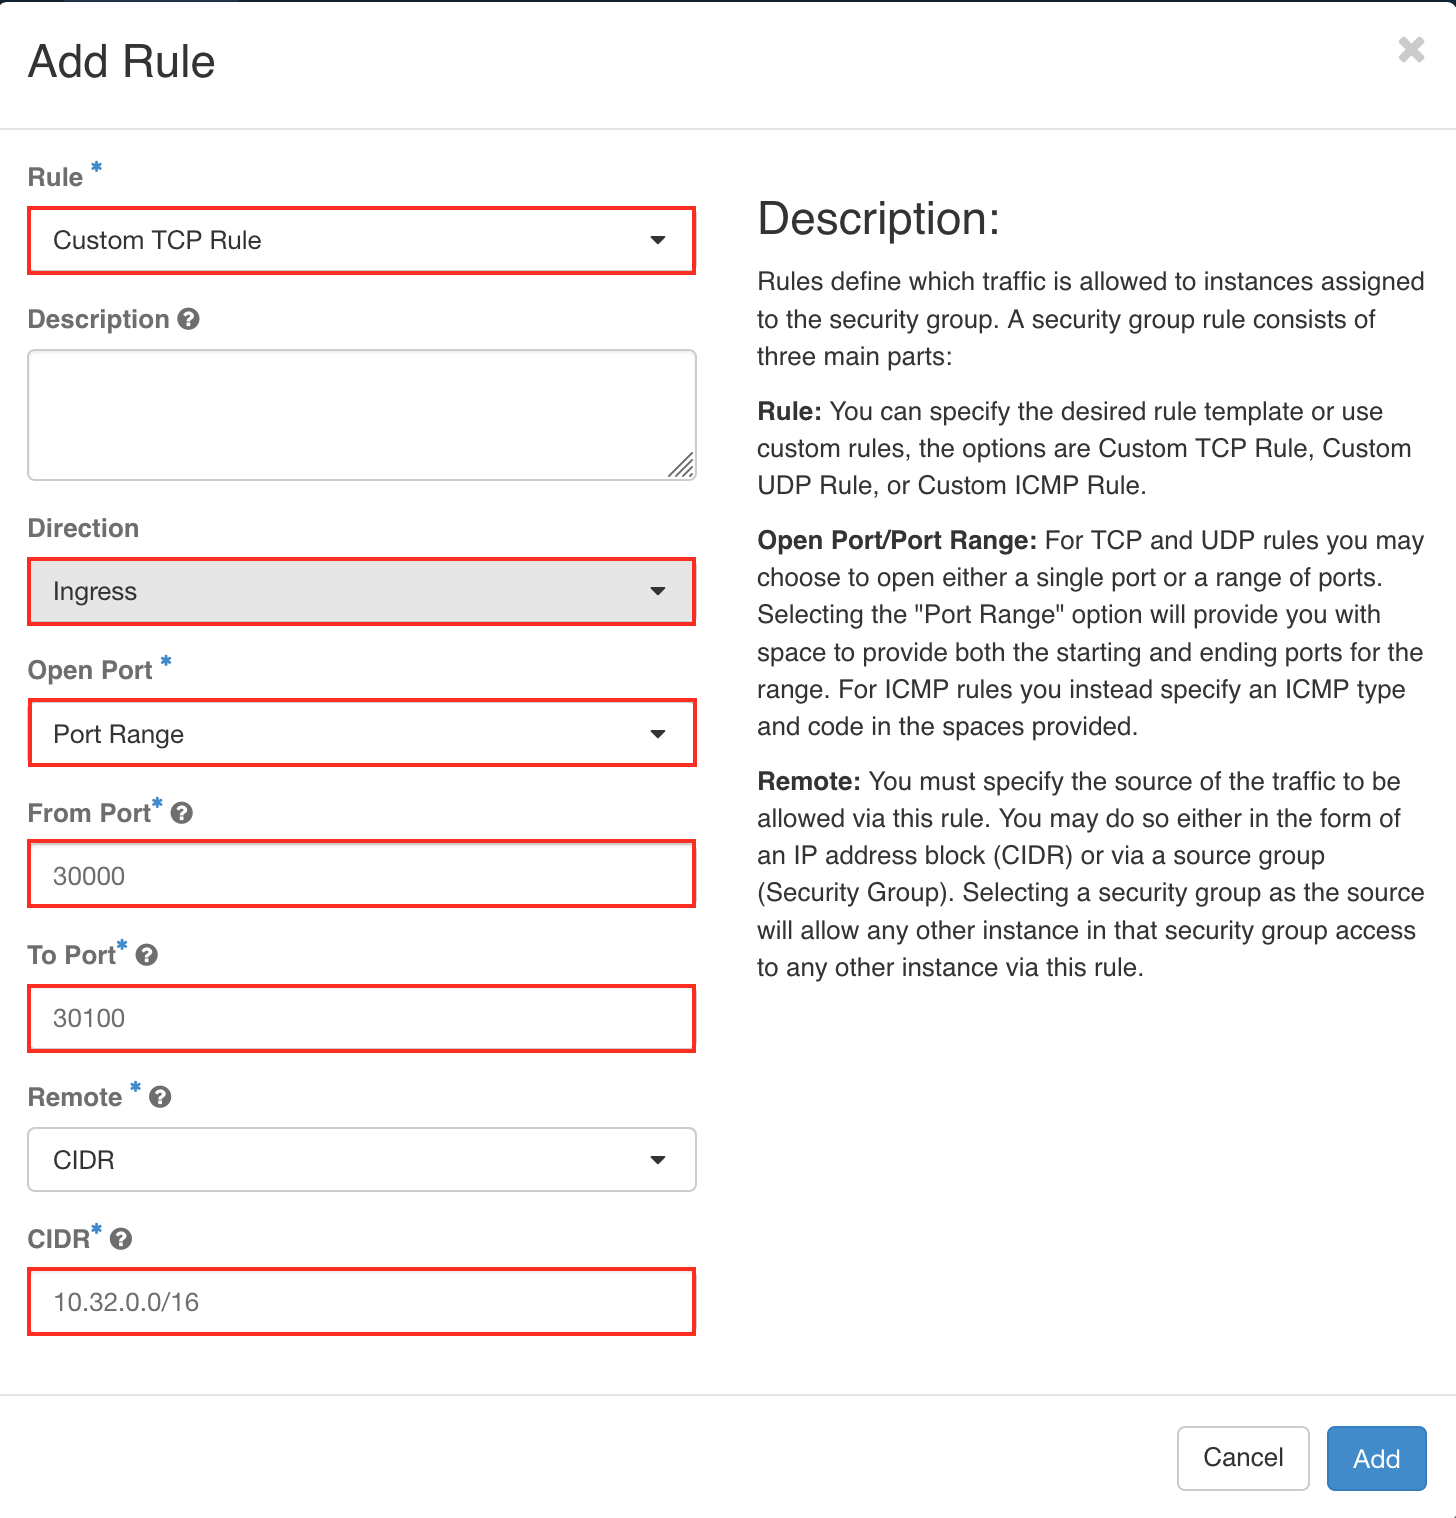This screenshot has width=1456, height=1518.
Task: Click the 'Add Rule' dialog title
Action: (122, 61)
